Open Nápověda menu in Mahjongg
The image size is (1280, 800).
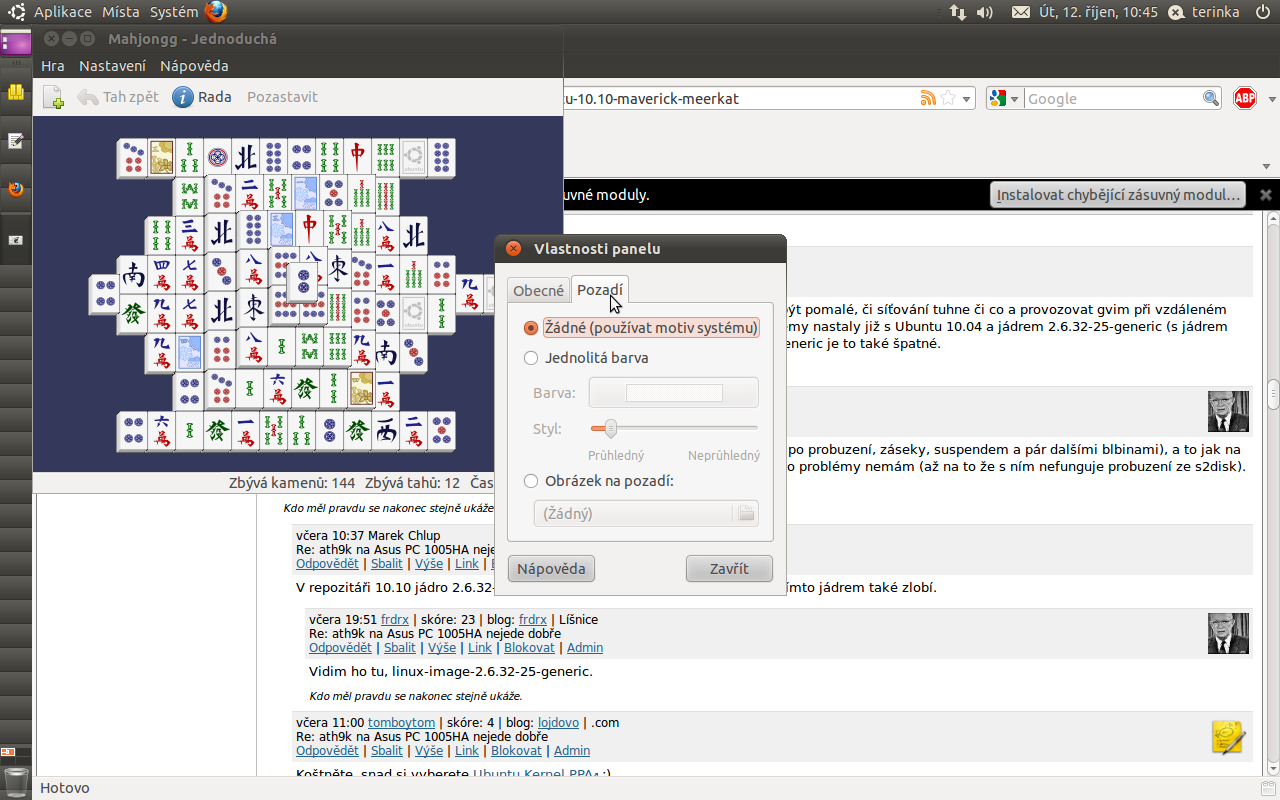(194, 66)
